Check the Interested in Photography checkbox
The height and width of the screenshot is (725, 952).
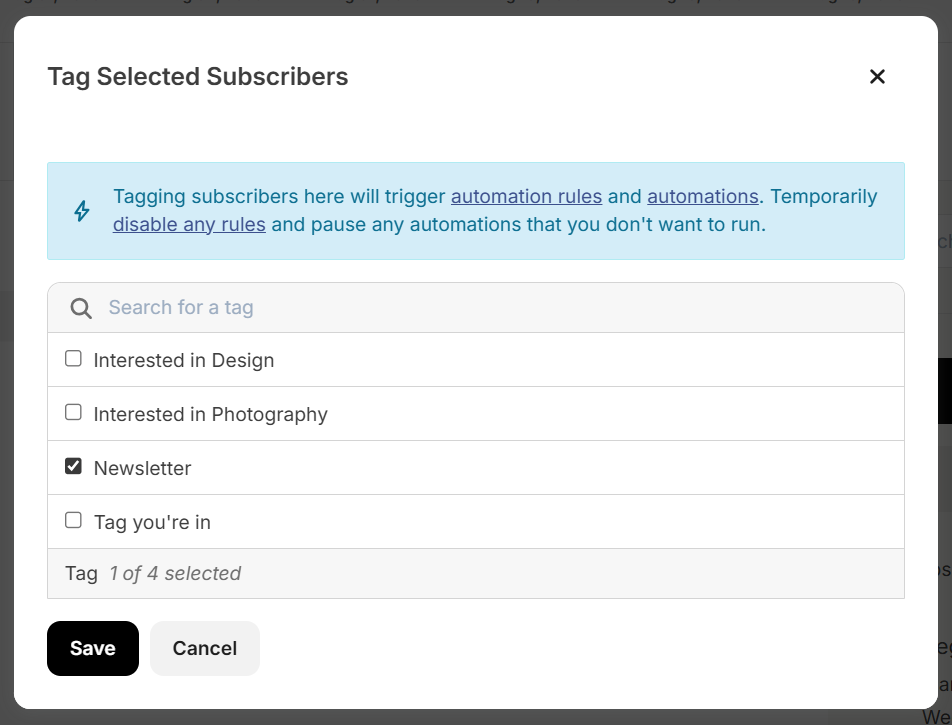click(73, 412)
